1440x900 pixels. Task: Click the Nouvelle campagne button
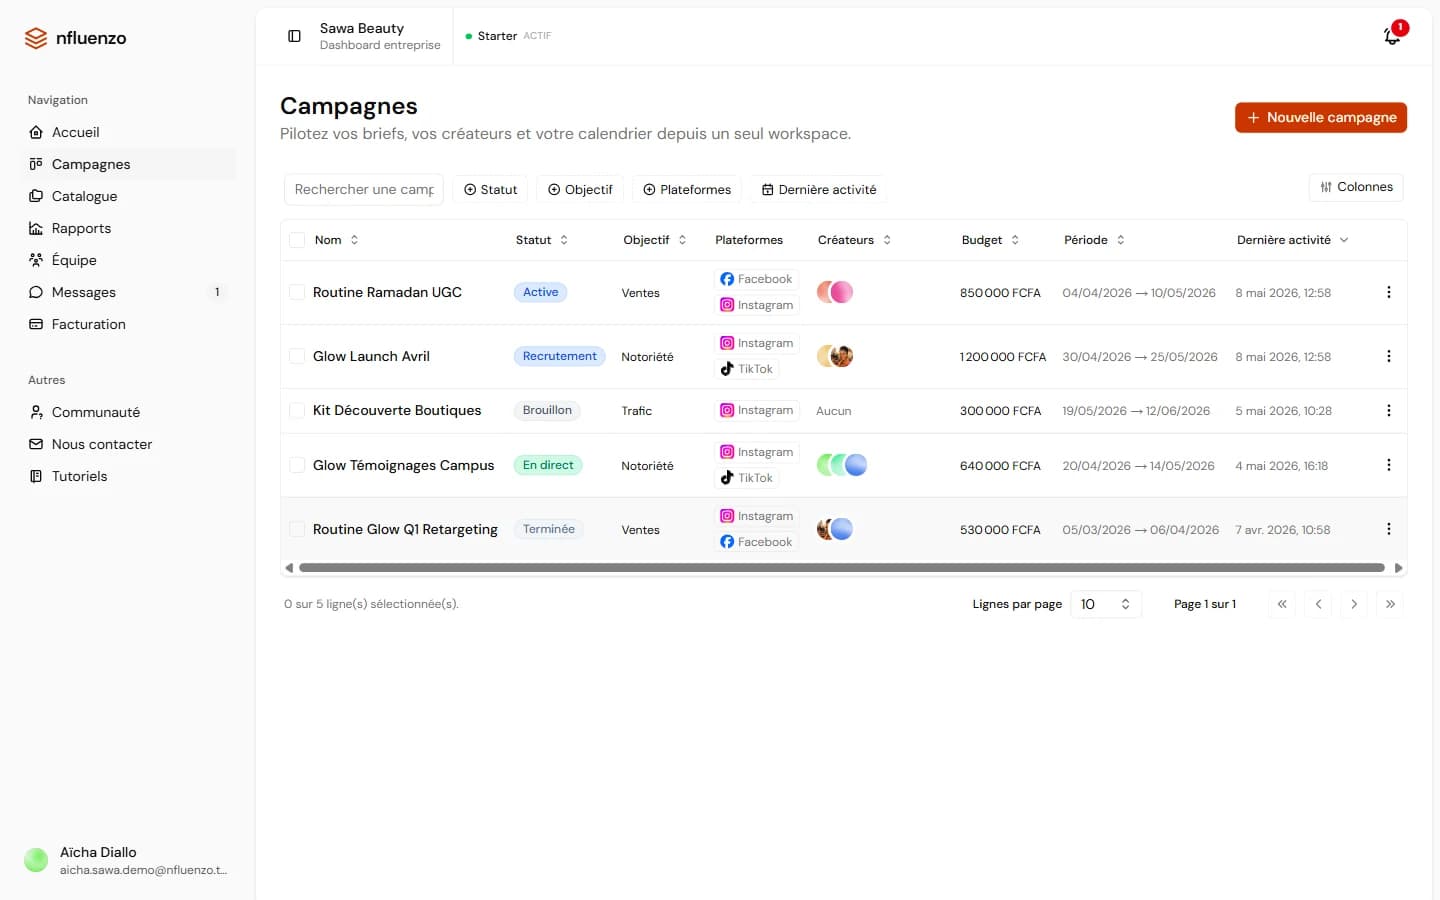[x=1321, y=117]
